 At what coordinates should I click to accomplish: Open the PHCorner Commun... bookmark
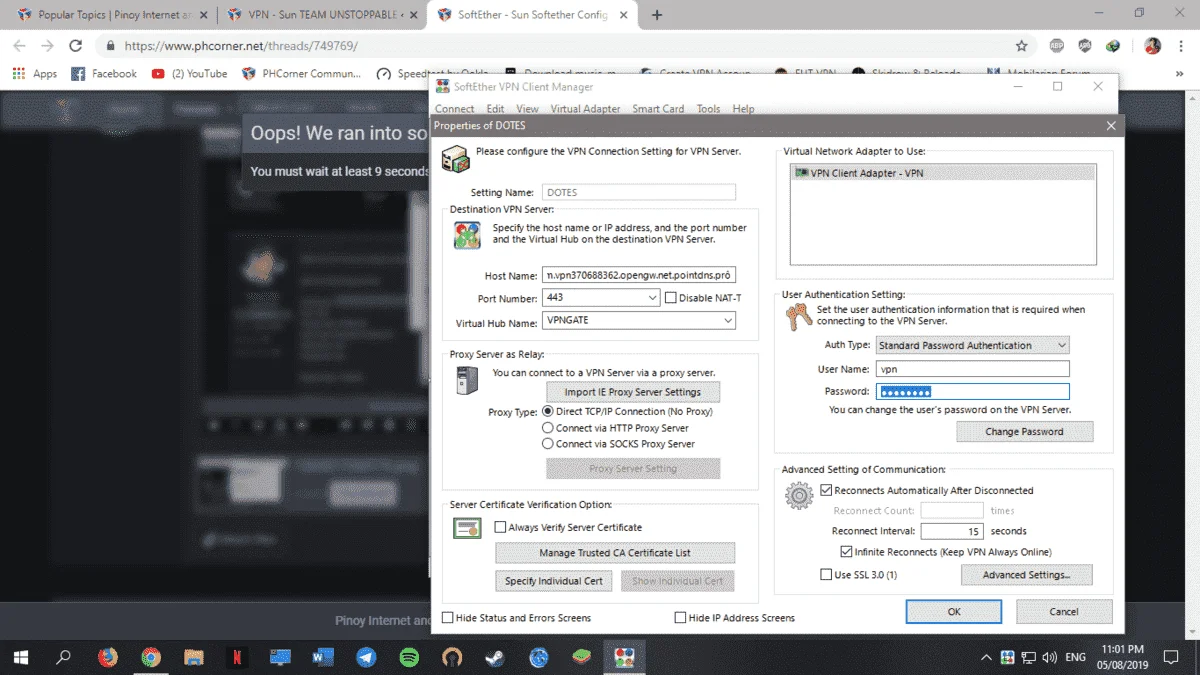302,74
